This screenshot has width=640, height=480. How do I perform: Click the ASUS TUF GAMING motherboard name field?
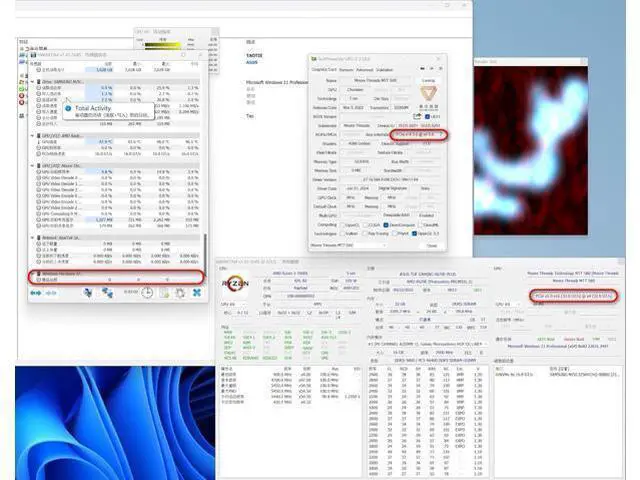click(x=427, y=274)
